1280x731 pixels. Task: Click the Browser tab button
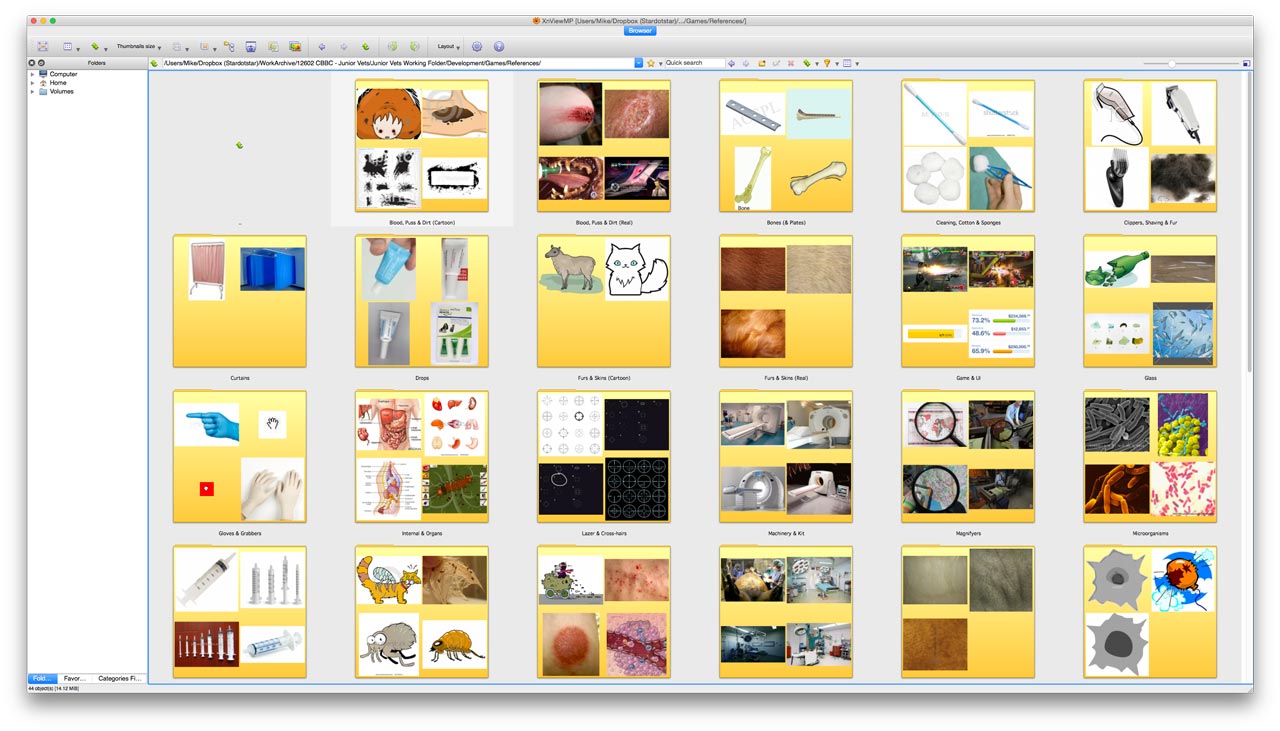pos(639,30)
